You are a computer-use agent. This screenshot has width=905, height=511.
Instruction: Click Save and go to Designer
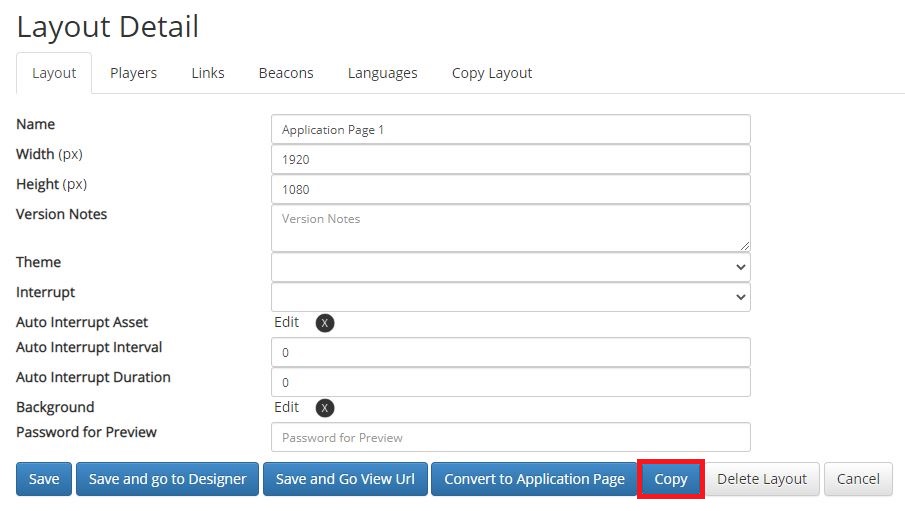[x=167, y=479]
